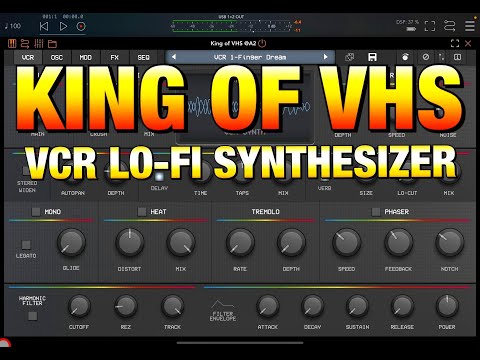Toggle the DELAY enable light
The height and width of the screenshot is (360, 480).
coord(159,177)
